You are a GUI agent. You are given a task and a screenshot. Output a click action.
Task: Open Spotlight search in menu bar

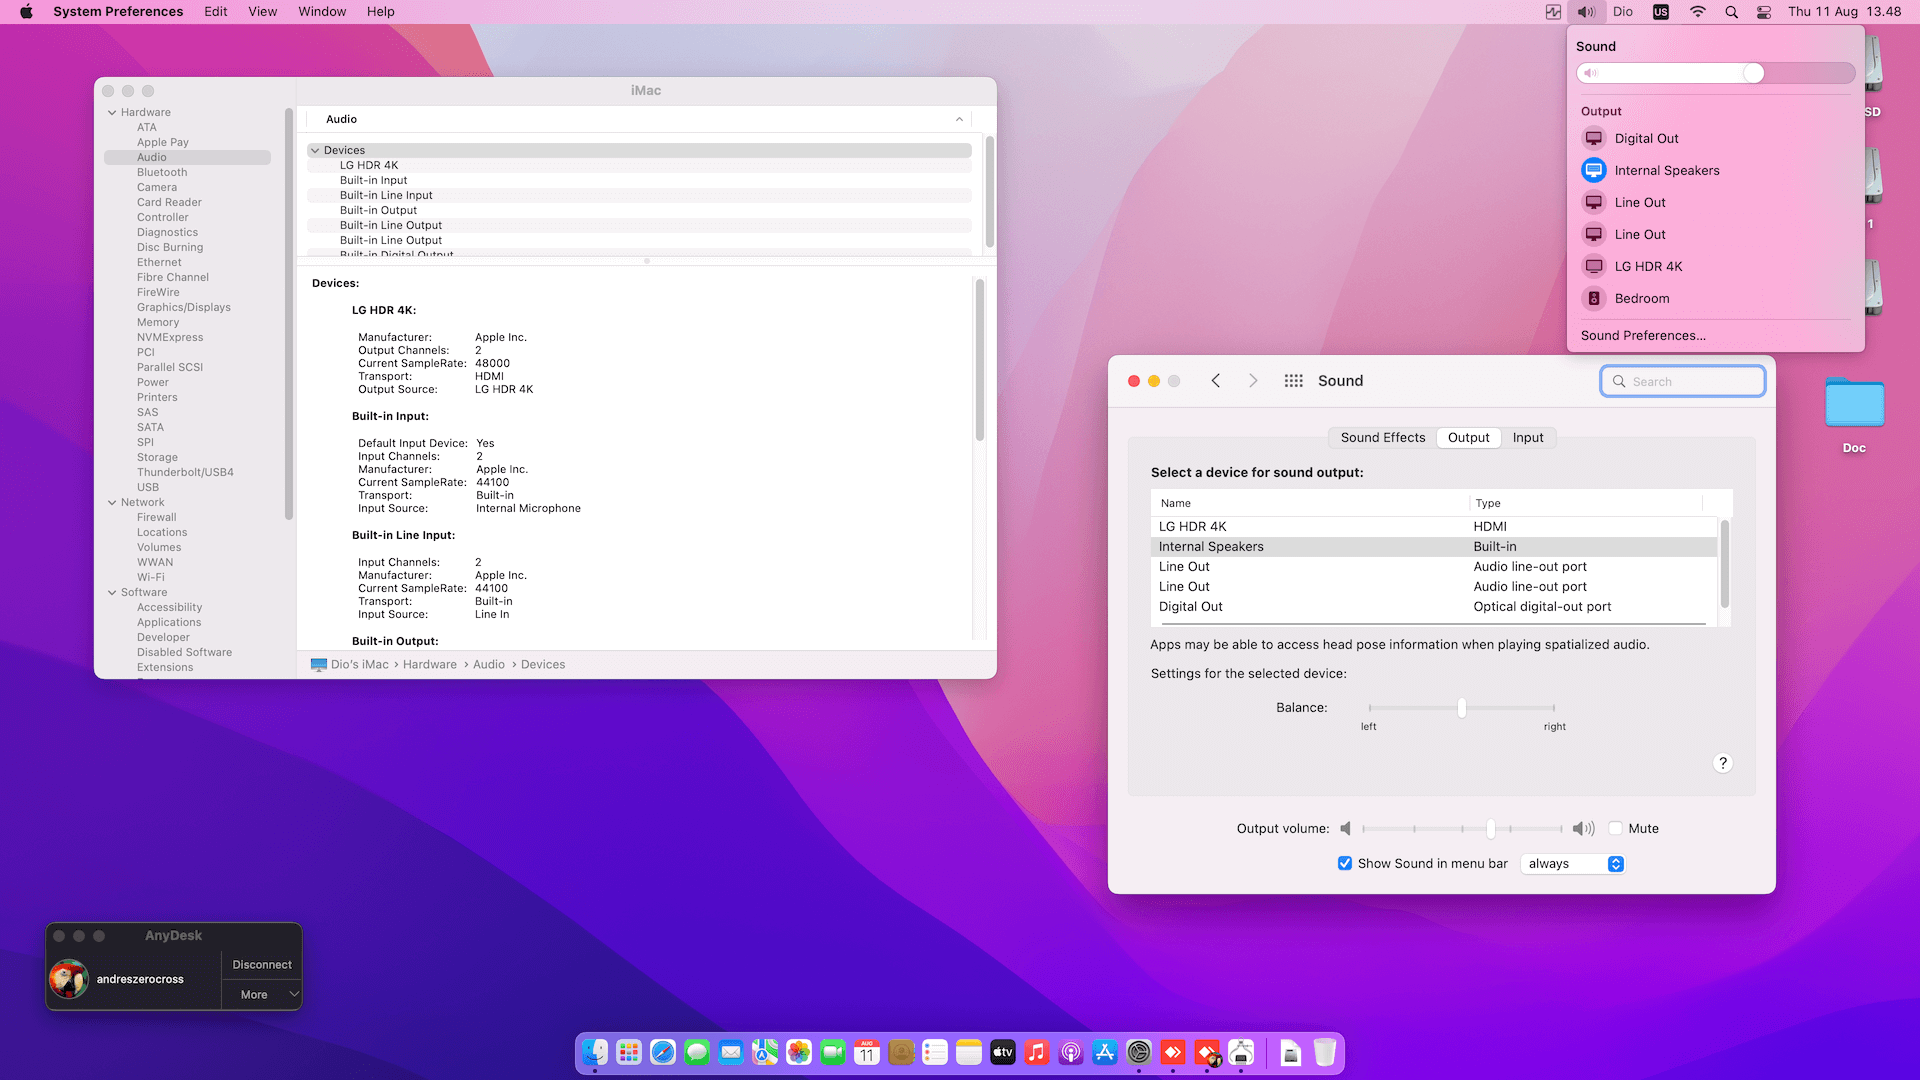click(x=1731, y=12)
